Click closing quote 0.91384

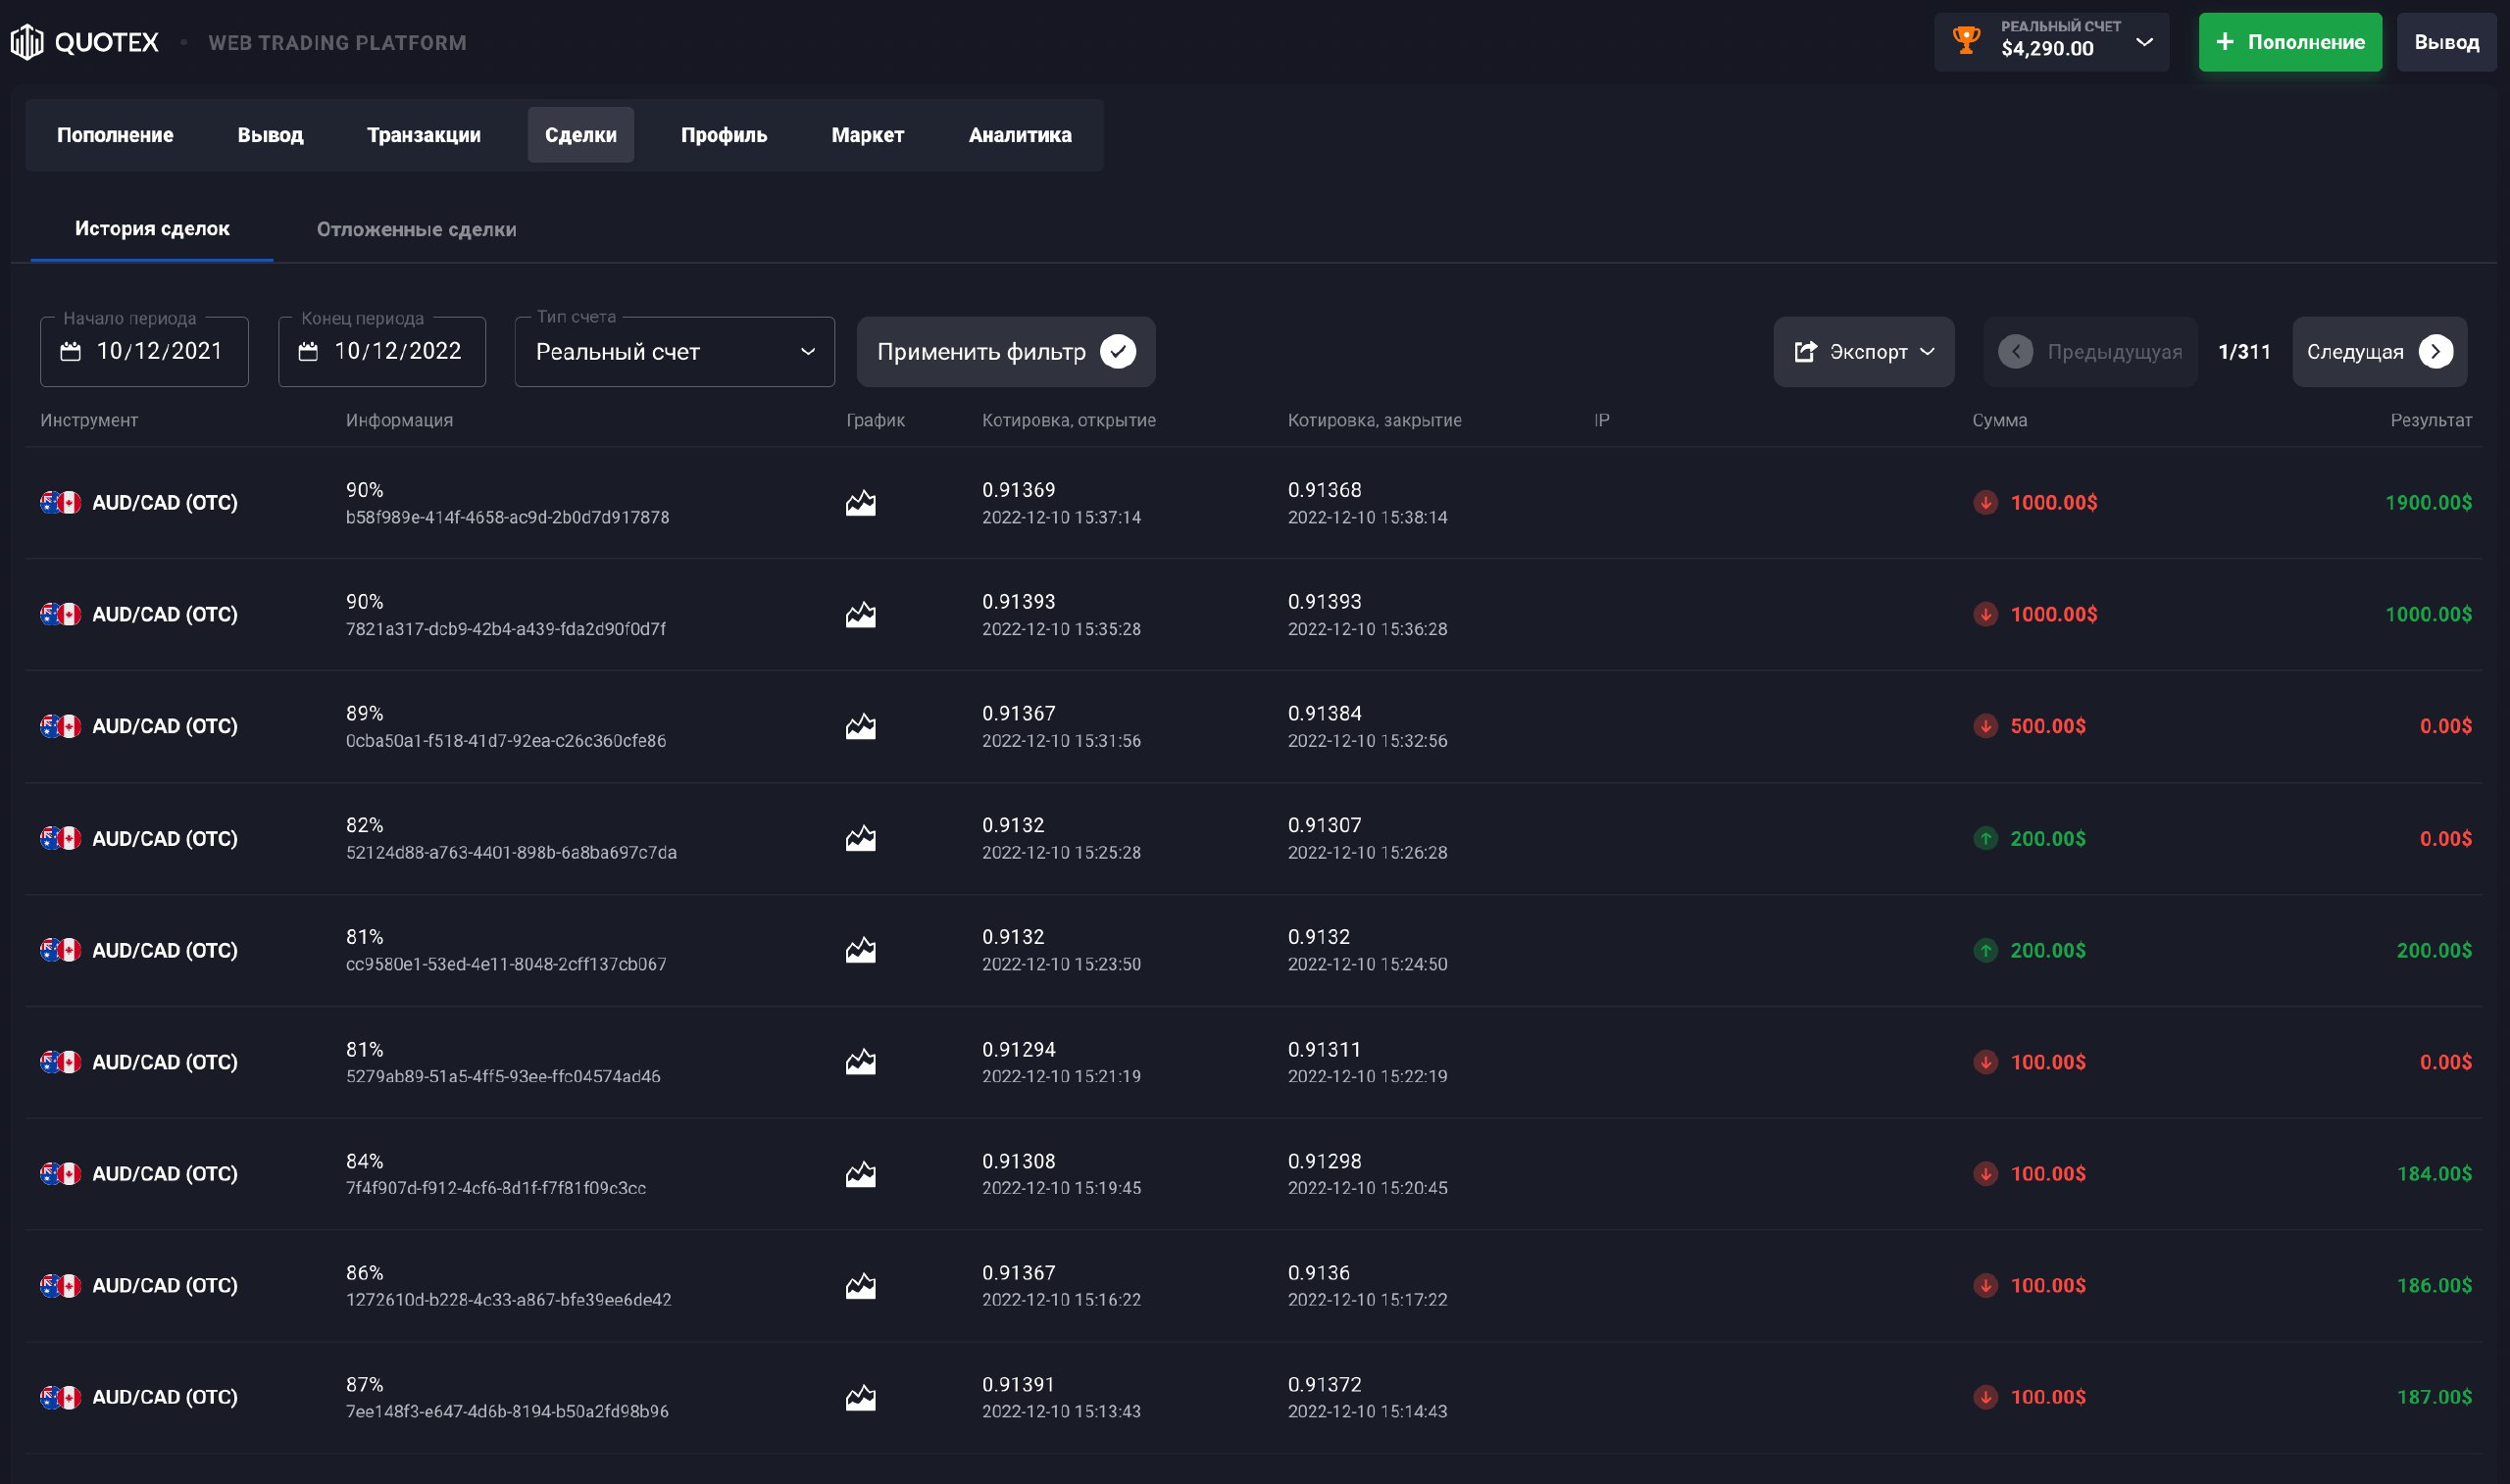point(1325,714)
